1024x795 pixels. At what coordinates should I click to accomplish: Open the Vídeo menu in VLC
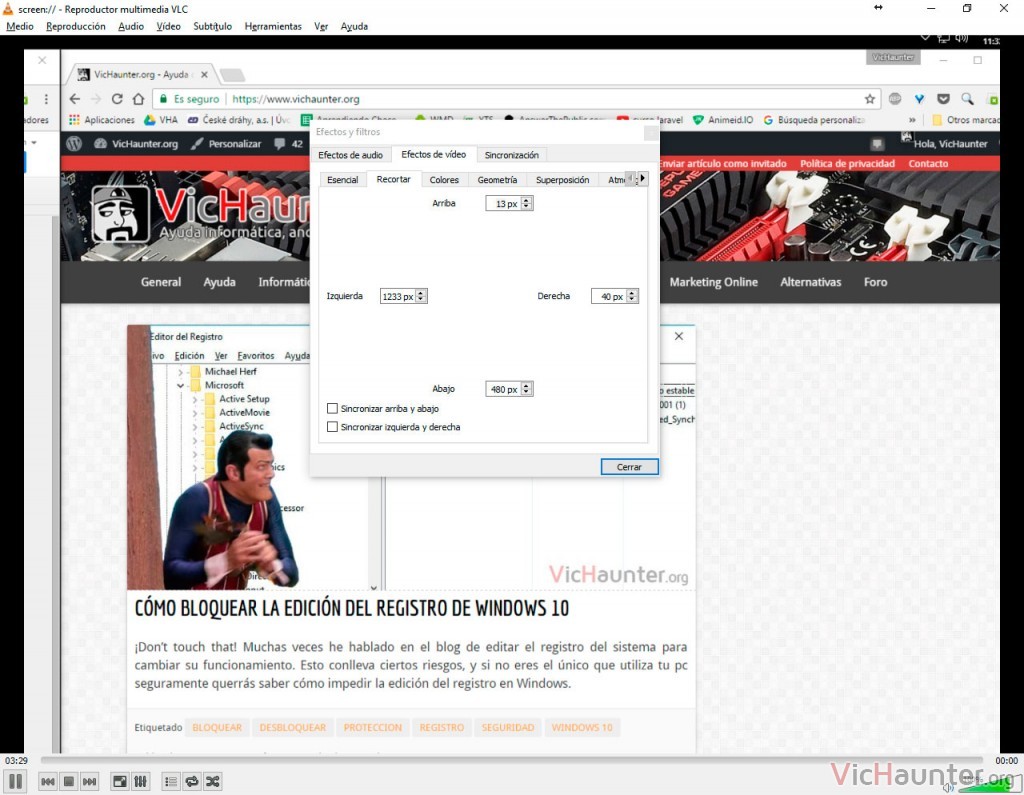click(x=168, y=26)
